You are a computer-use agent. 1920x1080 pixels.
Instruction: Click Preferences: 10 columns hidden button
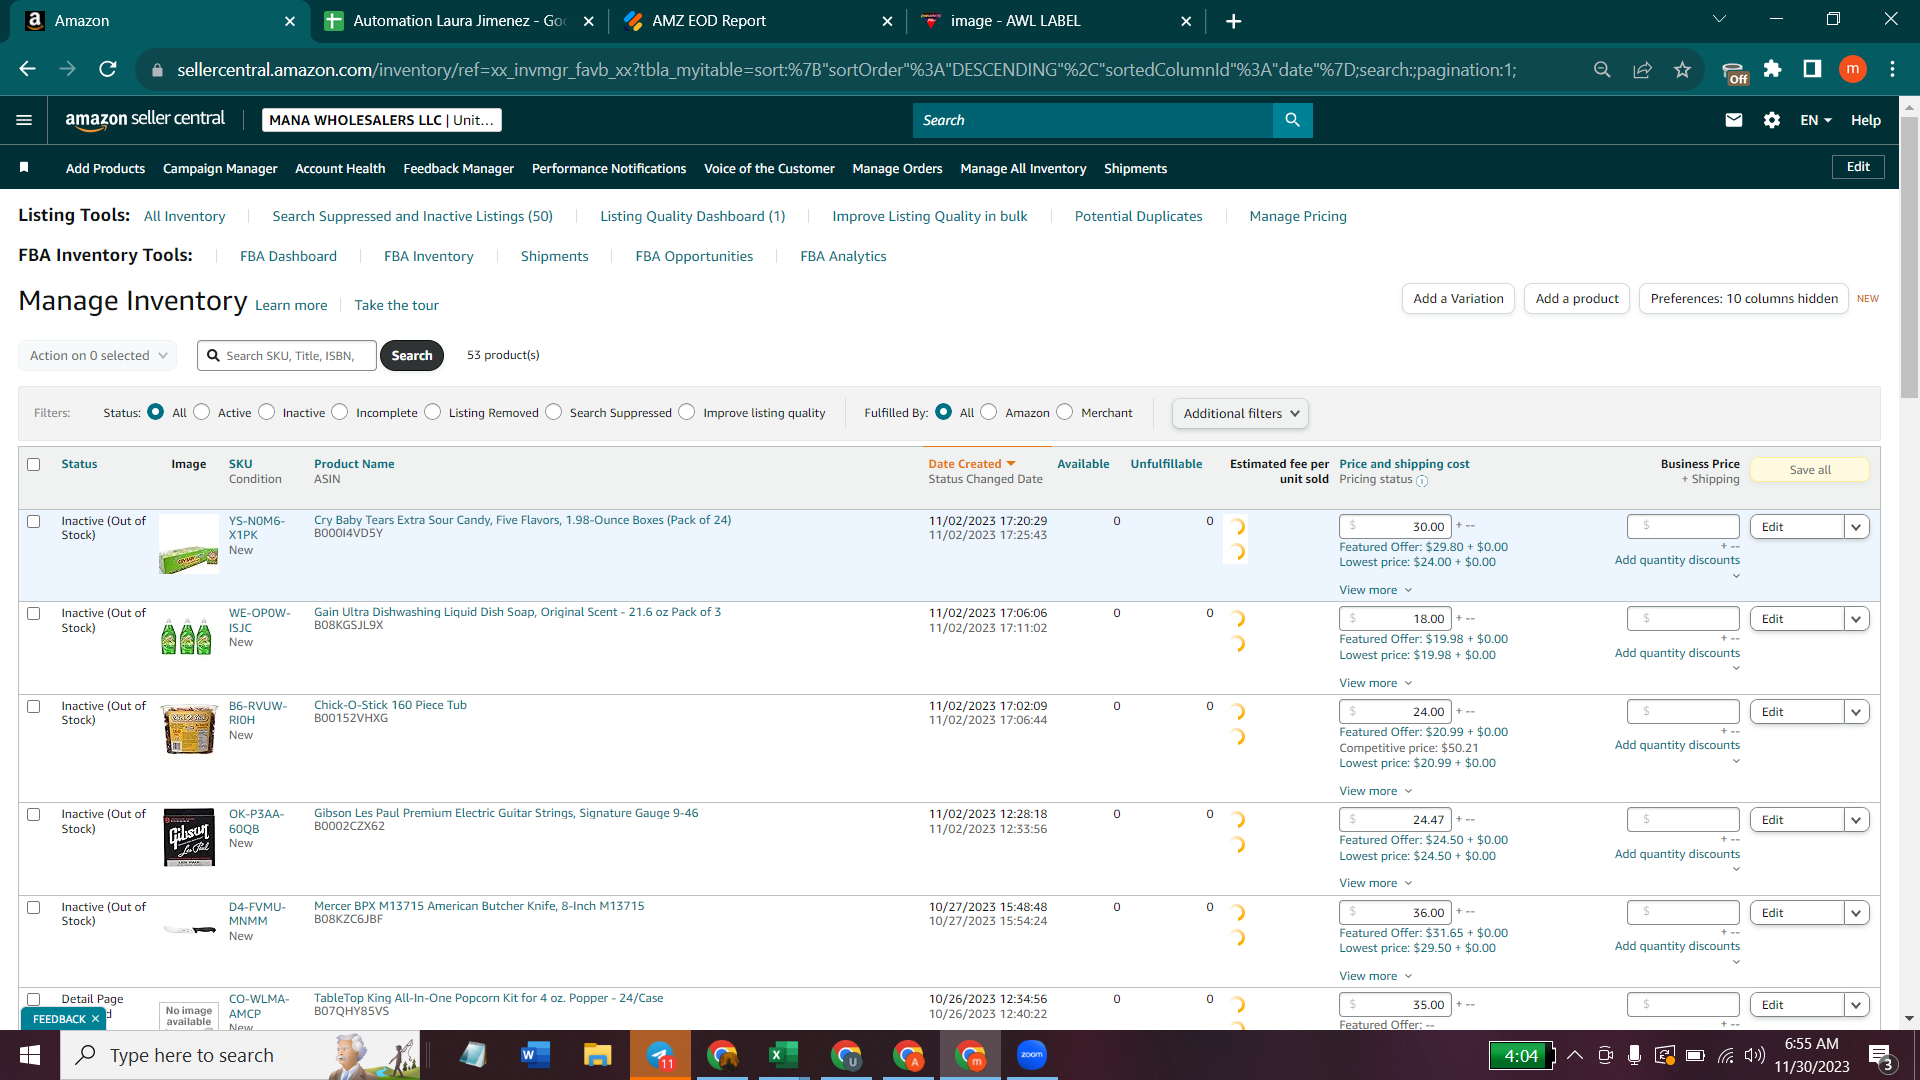[x=1744, y=298]
